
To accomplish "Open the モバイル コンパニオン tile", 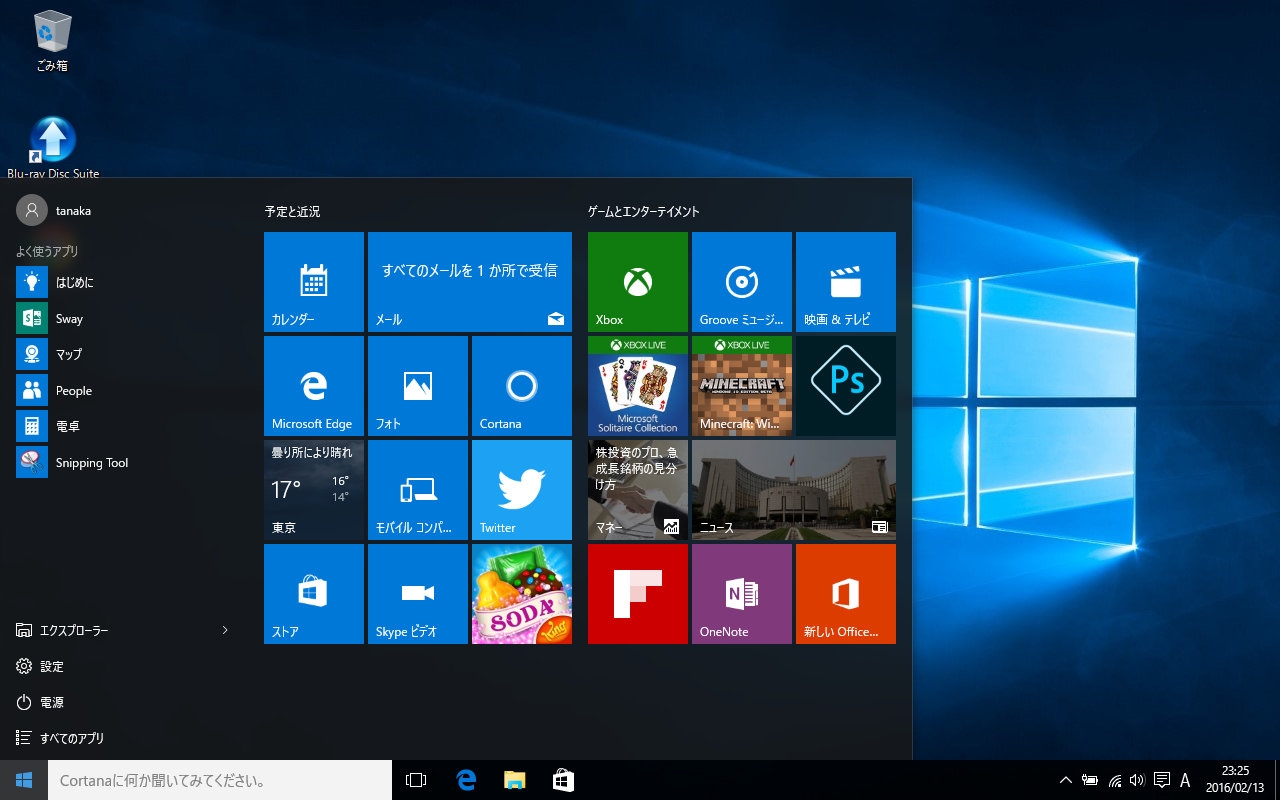I will pos(418,490).
